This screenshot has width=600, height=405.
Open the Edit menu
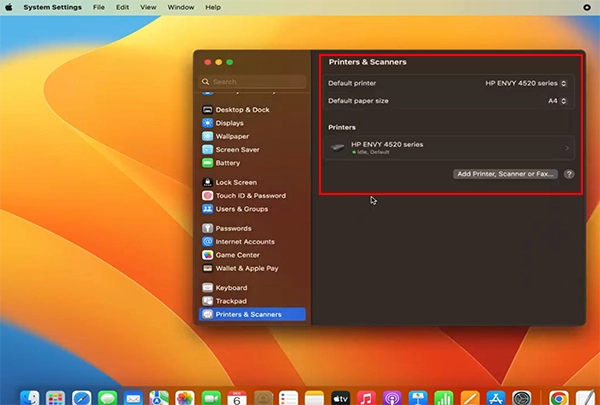point(122,7)
